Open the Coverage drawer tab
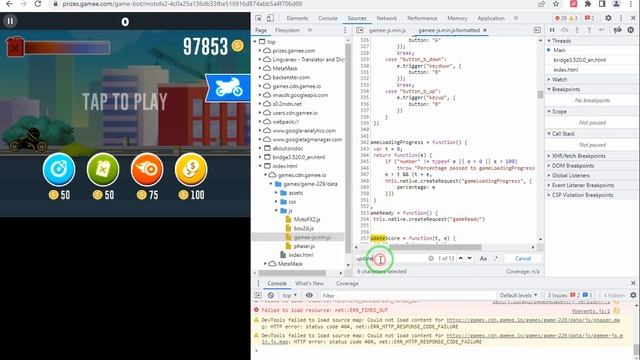Viewport: 640px width, 360px height. (347, 283)
